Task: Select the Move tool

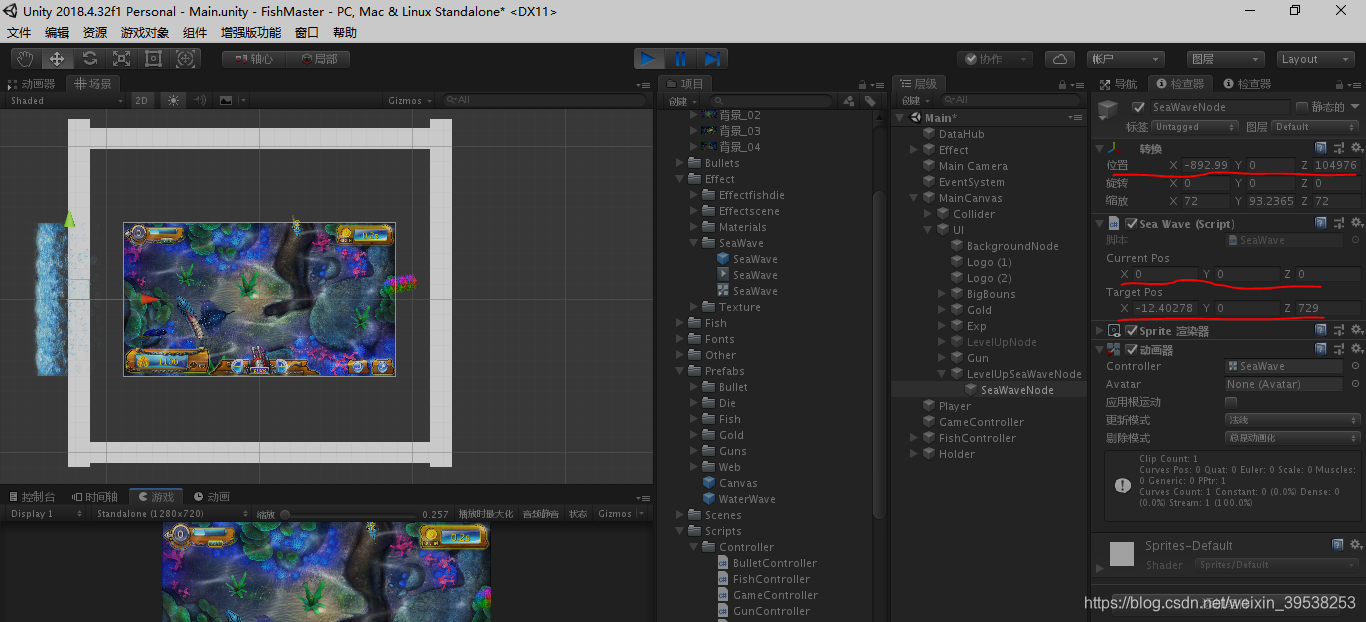Action: click(x=57, y=59)
